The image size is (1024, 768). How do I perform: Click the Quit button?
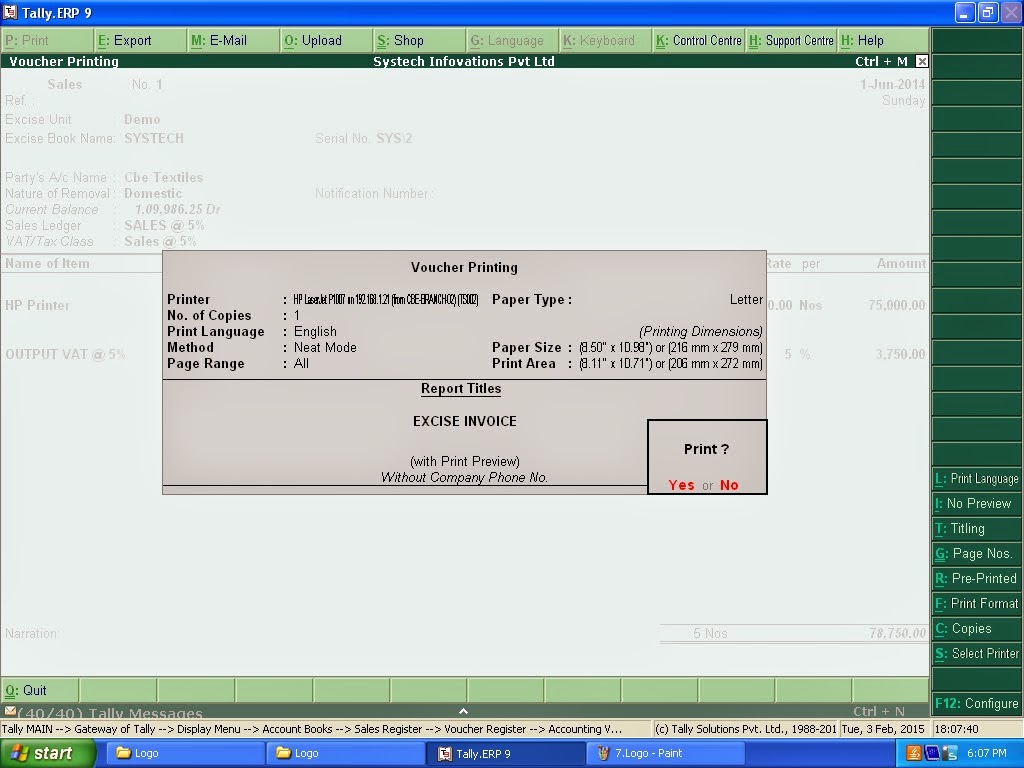40,690
